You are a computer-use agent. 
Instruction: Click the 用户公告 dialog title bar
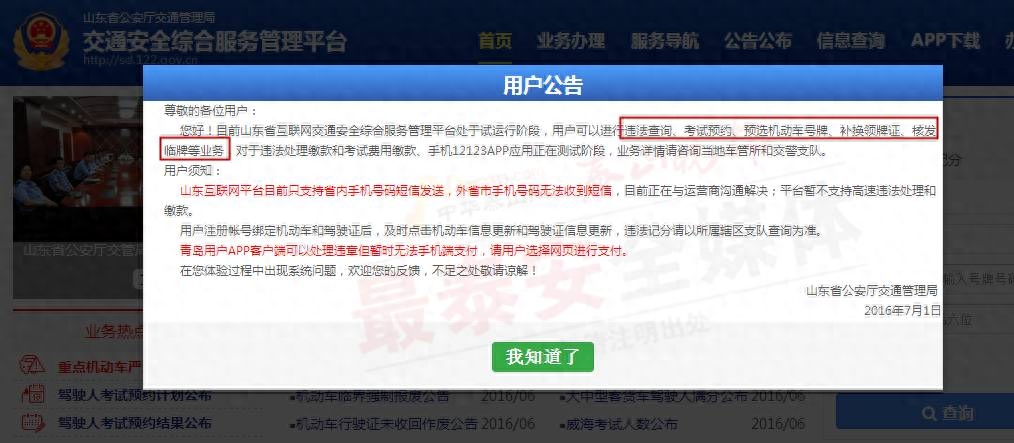(543, 85)
